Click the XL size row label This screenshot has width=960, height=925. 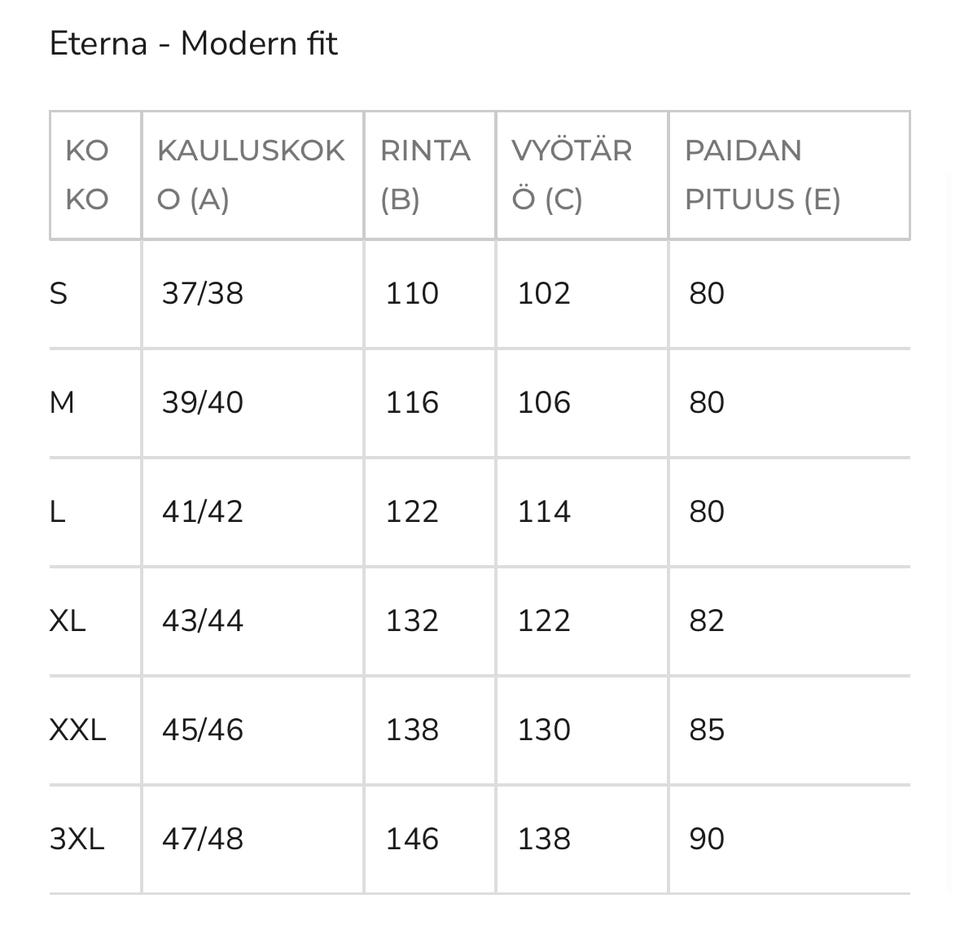click(67, 621)
